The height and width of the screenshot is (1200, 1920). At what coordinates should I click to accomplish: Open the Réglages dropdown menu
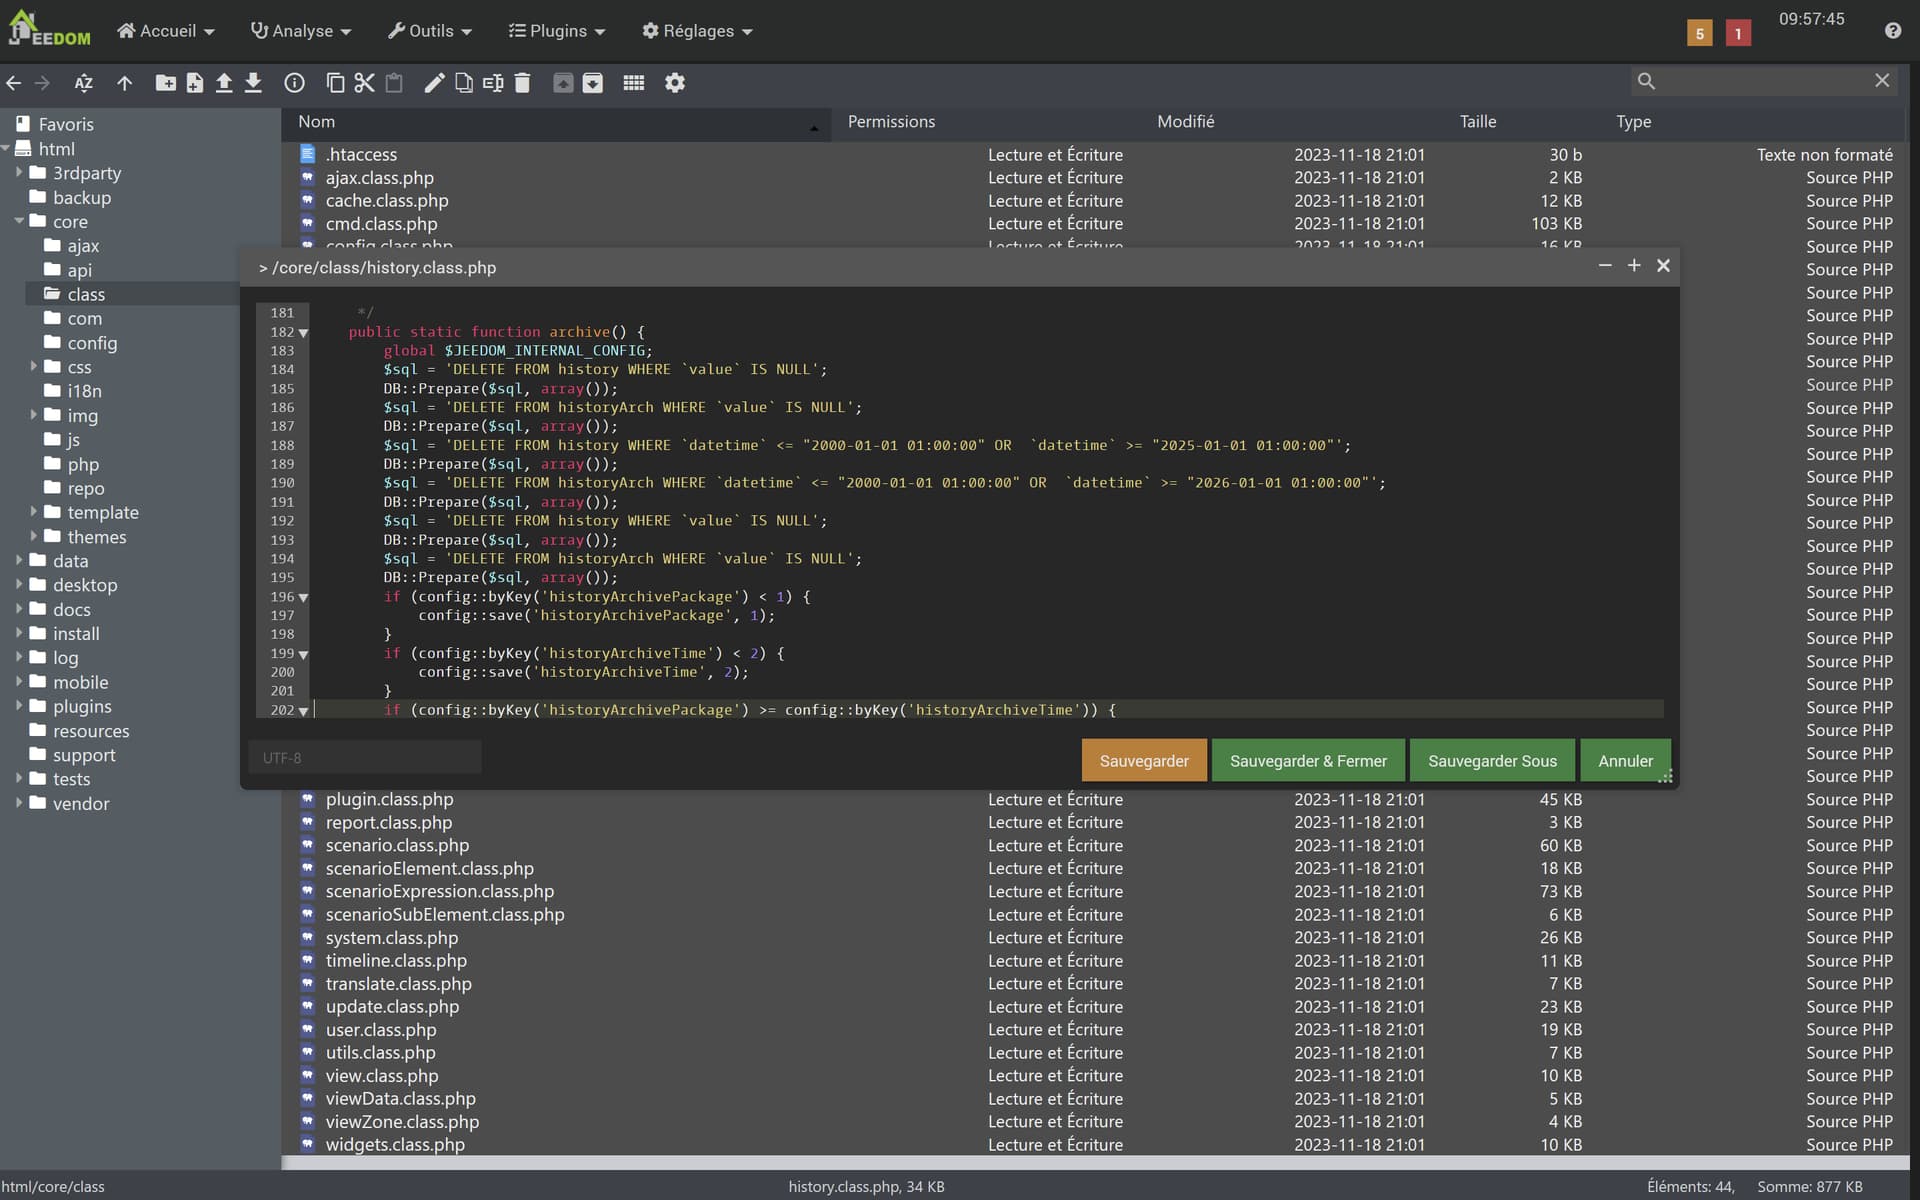tap(697, 31)
